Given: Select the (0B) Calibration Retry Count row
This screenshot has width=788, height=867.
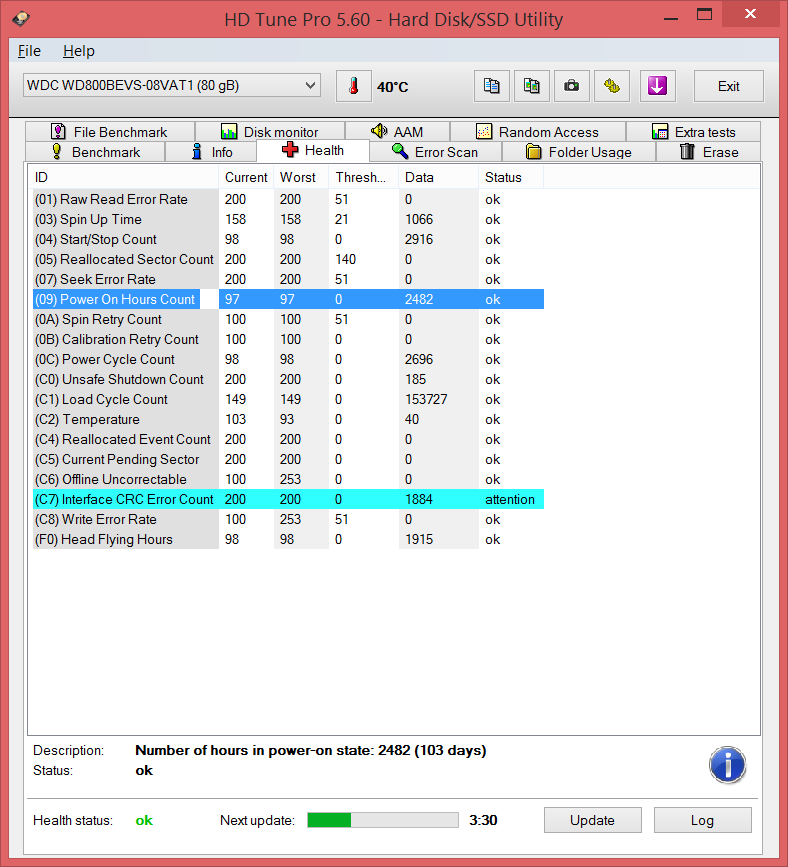Looking at the screenshot, I should coord(288,339).
